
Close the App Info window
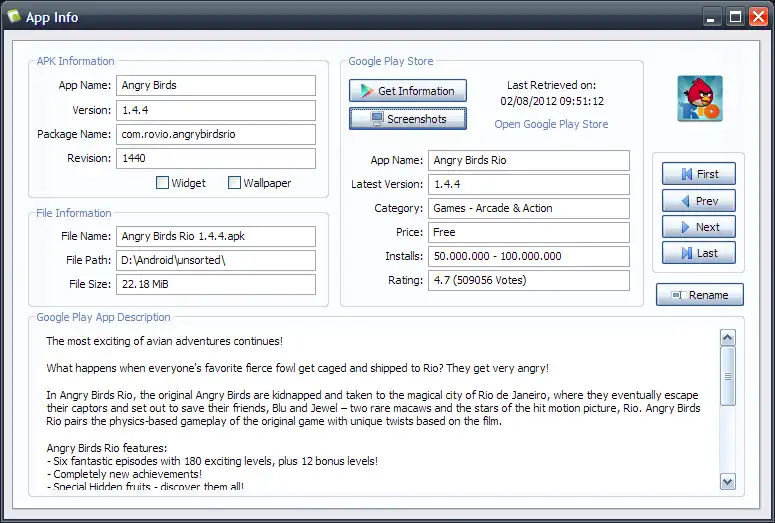(758, 17)
